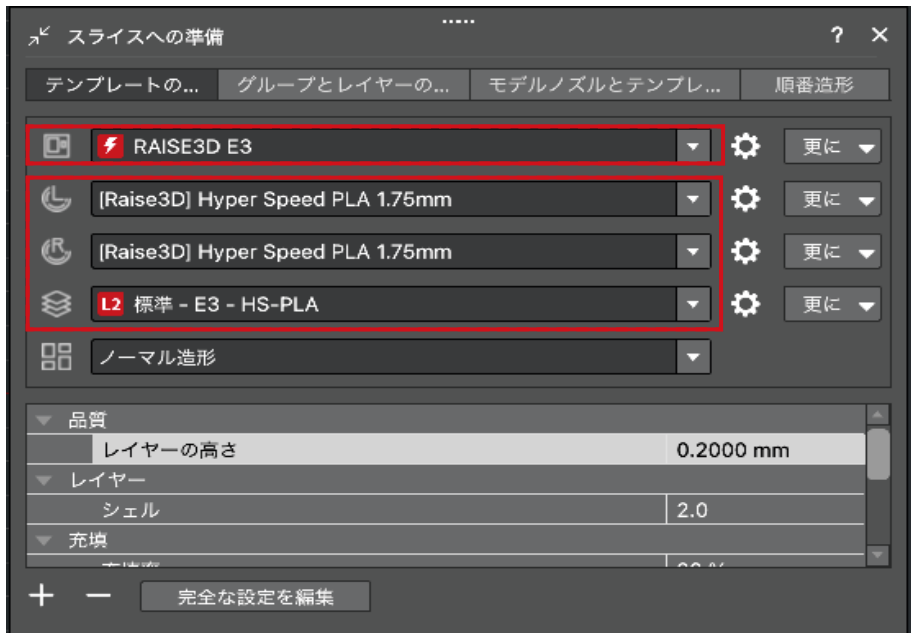The image size is (917, 633).
Task: Edit the シェル value 2.0
Action: (765, 510)
